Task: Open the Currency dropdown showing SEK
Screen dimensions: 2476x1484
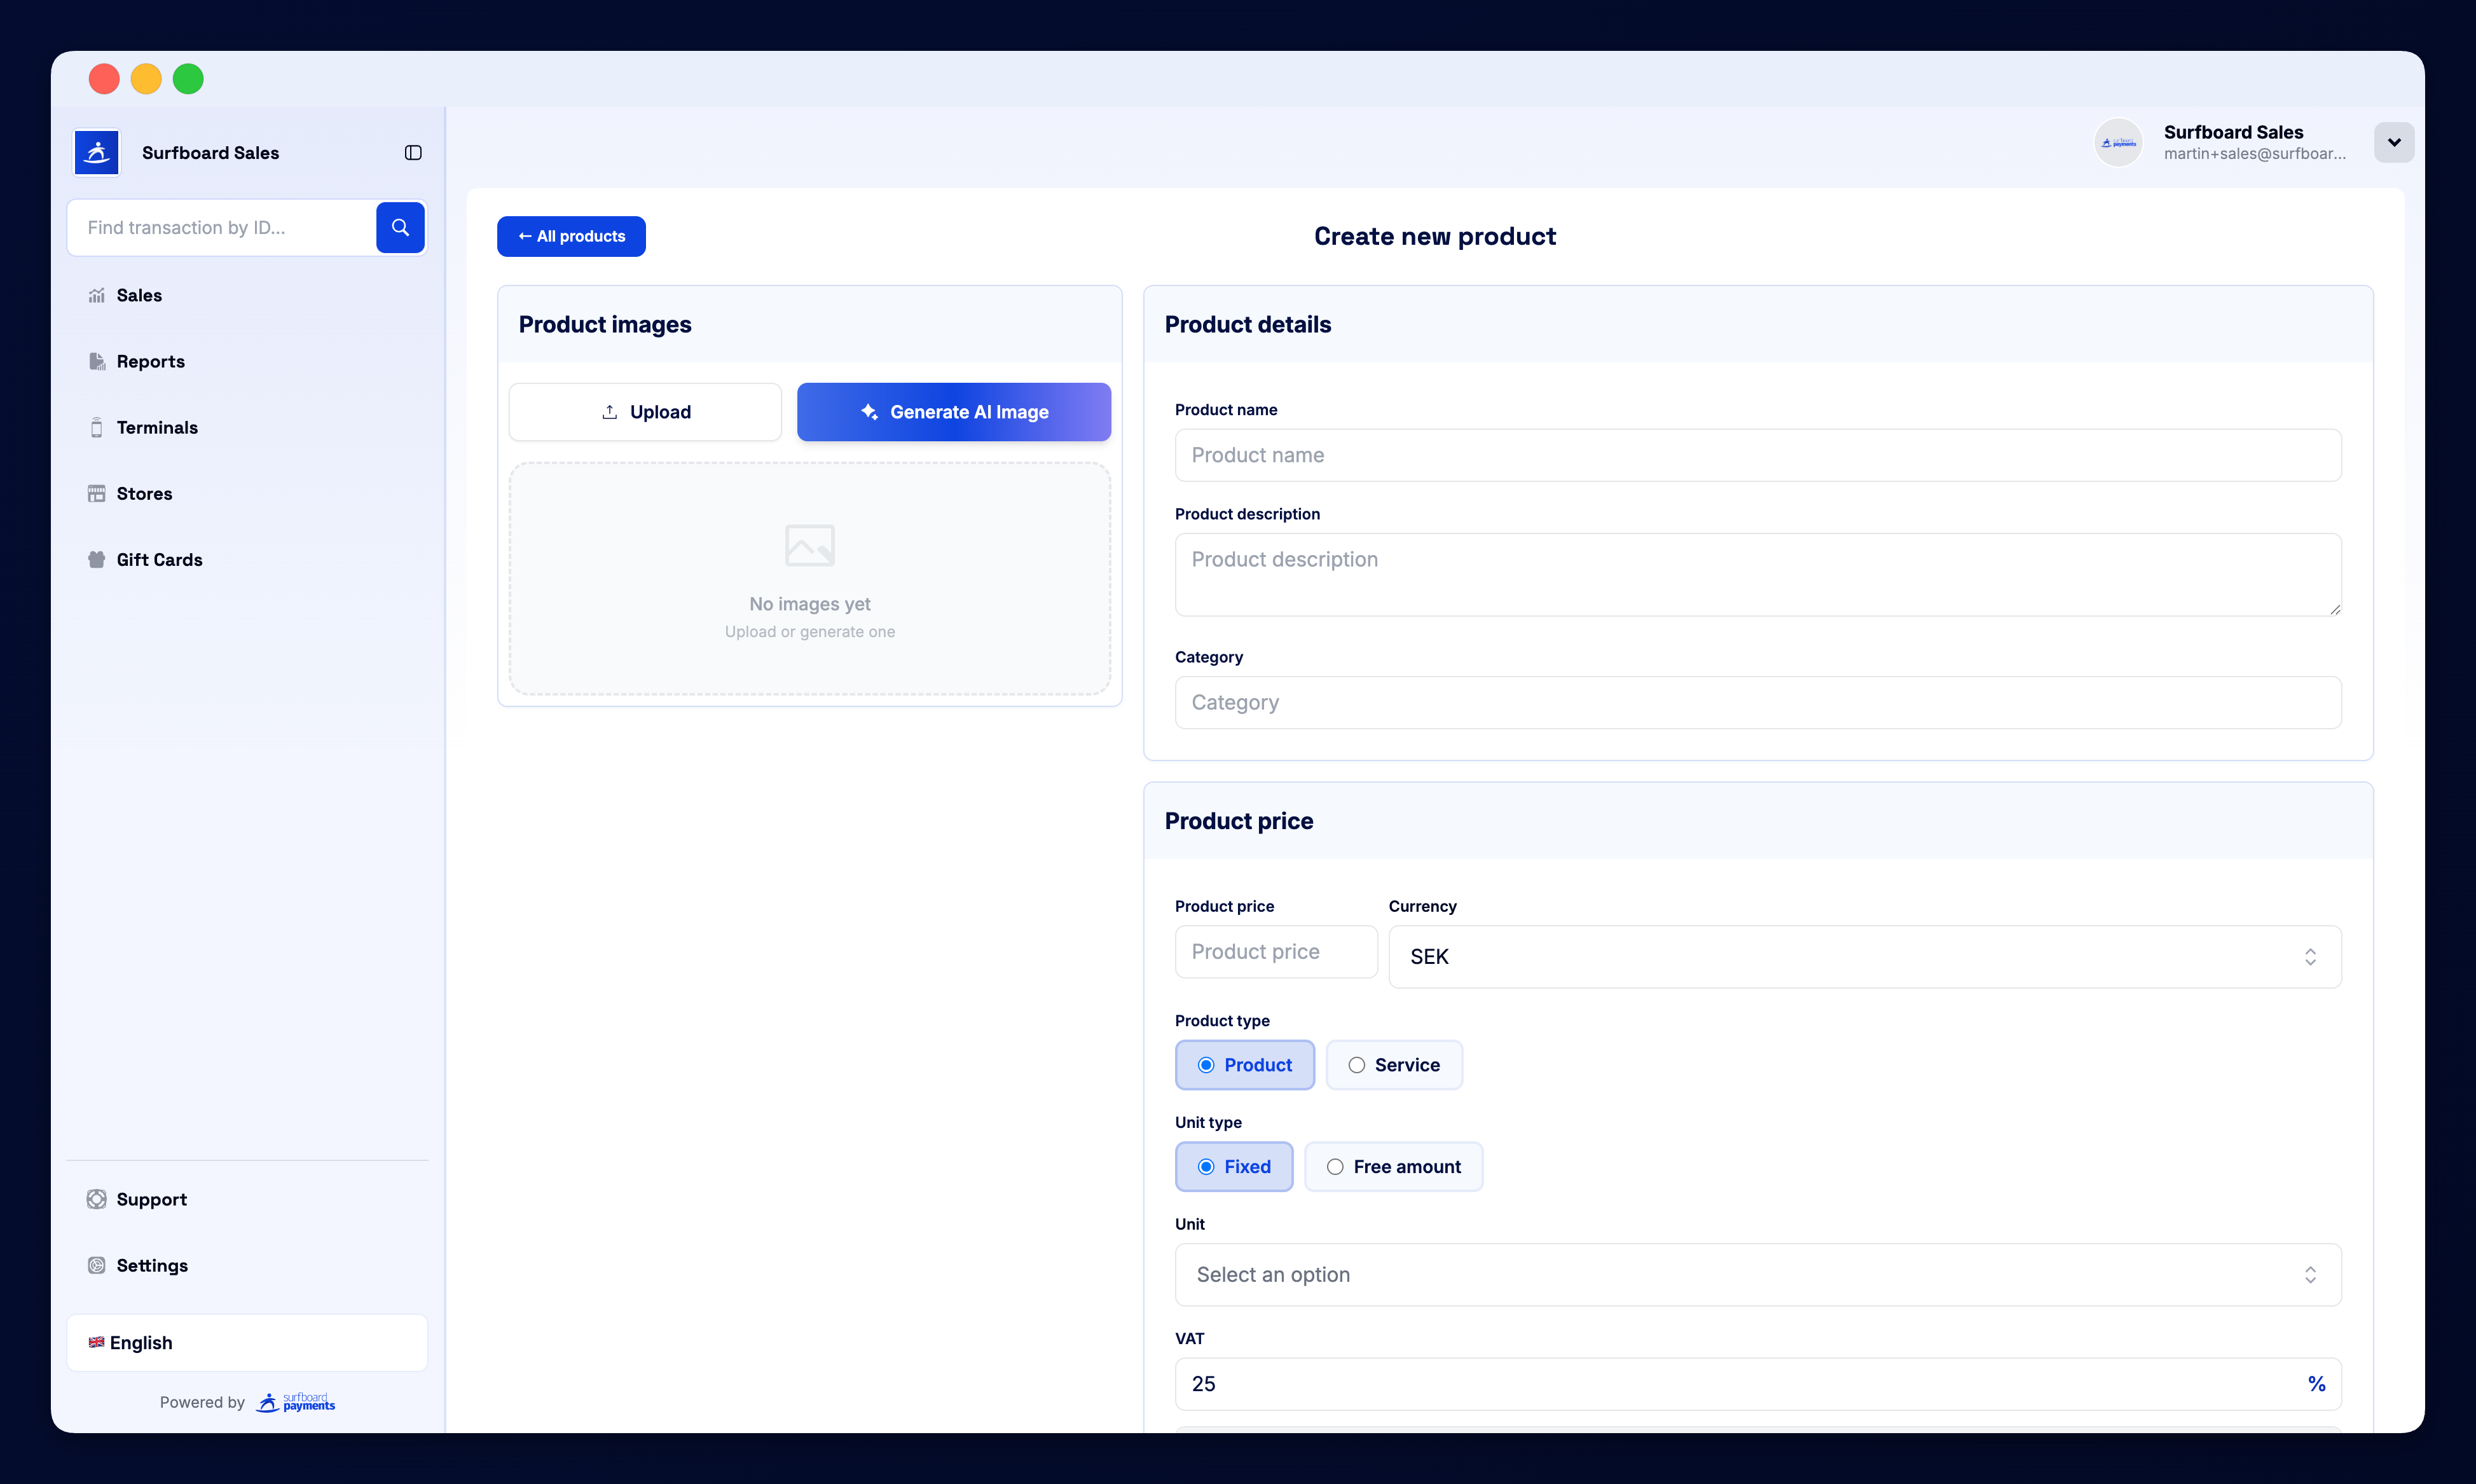Action: coord(1863,957)
